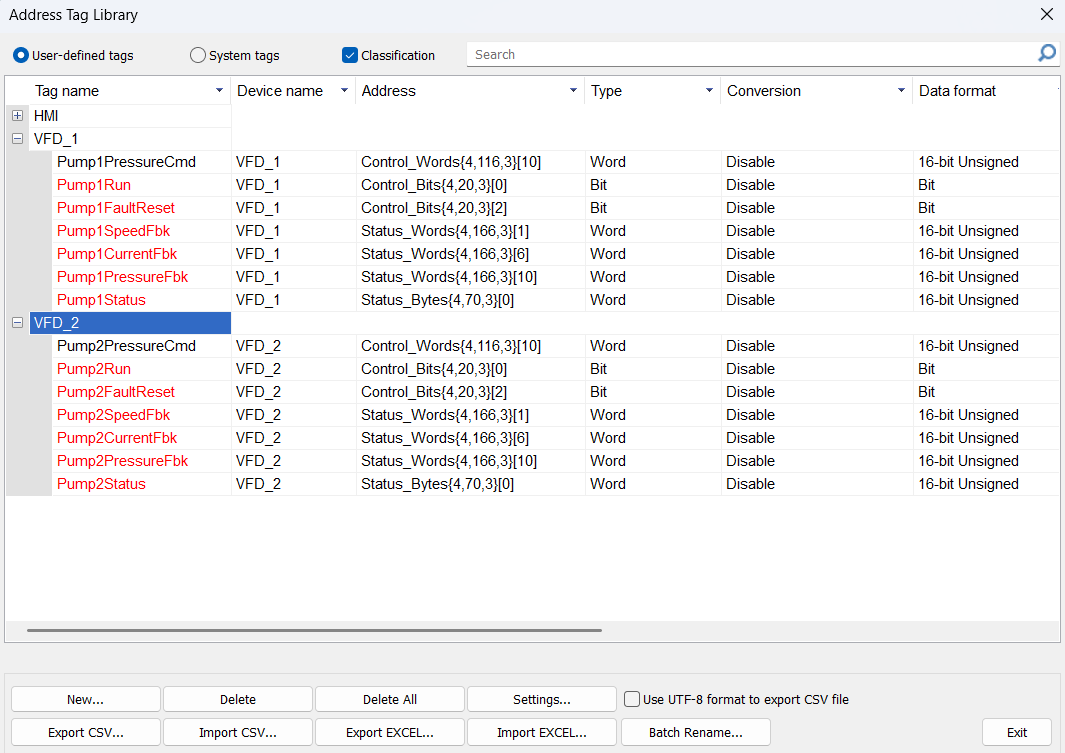Click inside the Search input field

750,55
